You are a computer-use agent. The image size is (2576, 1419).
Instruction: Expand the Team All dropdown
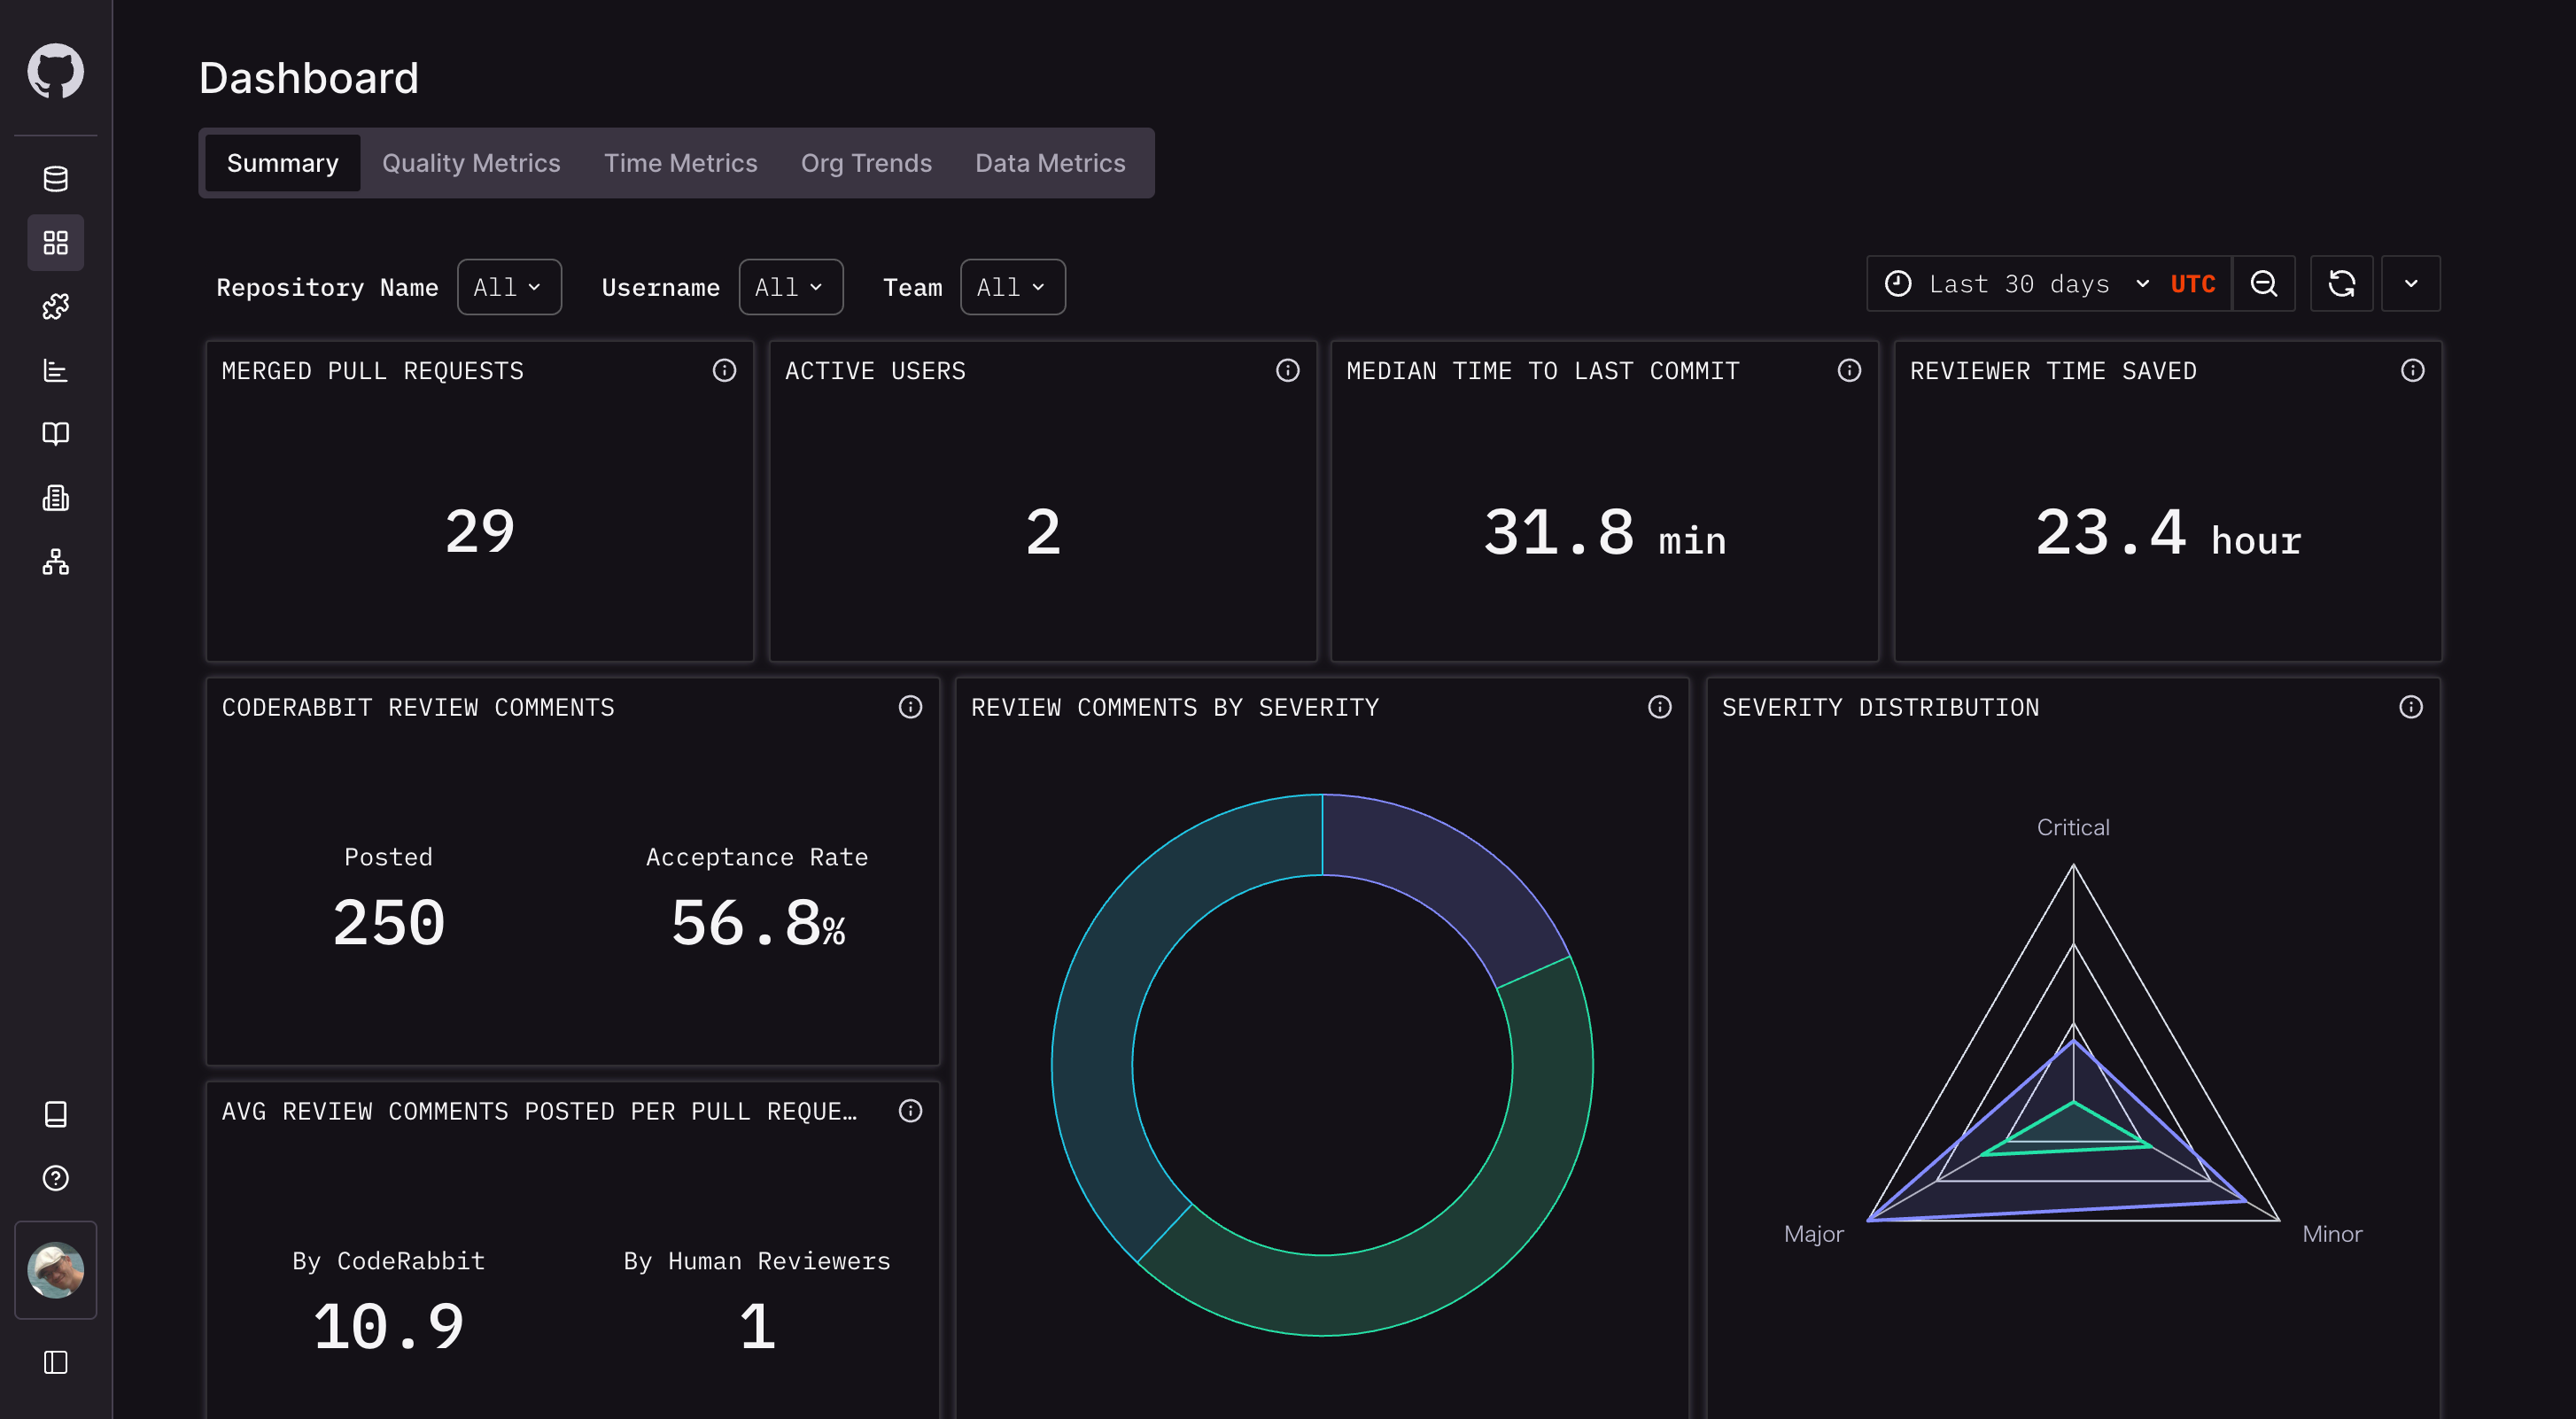pyautogui.click(x=1011, y=287)
